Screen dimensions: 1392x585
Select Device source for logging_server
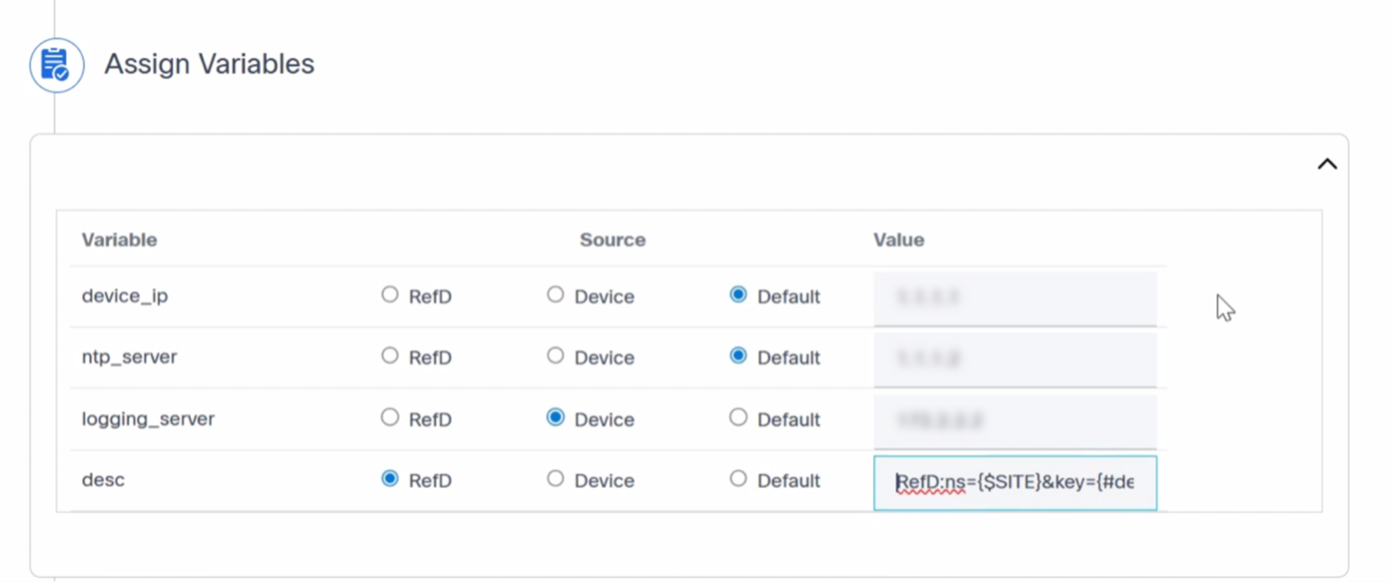pos(555,417)
